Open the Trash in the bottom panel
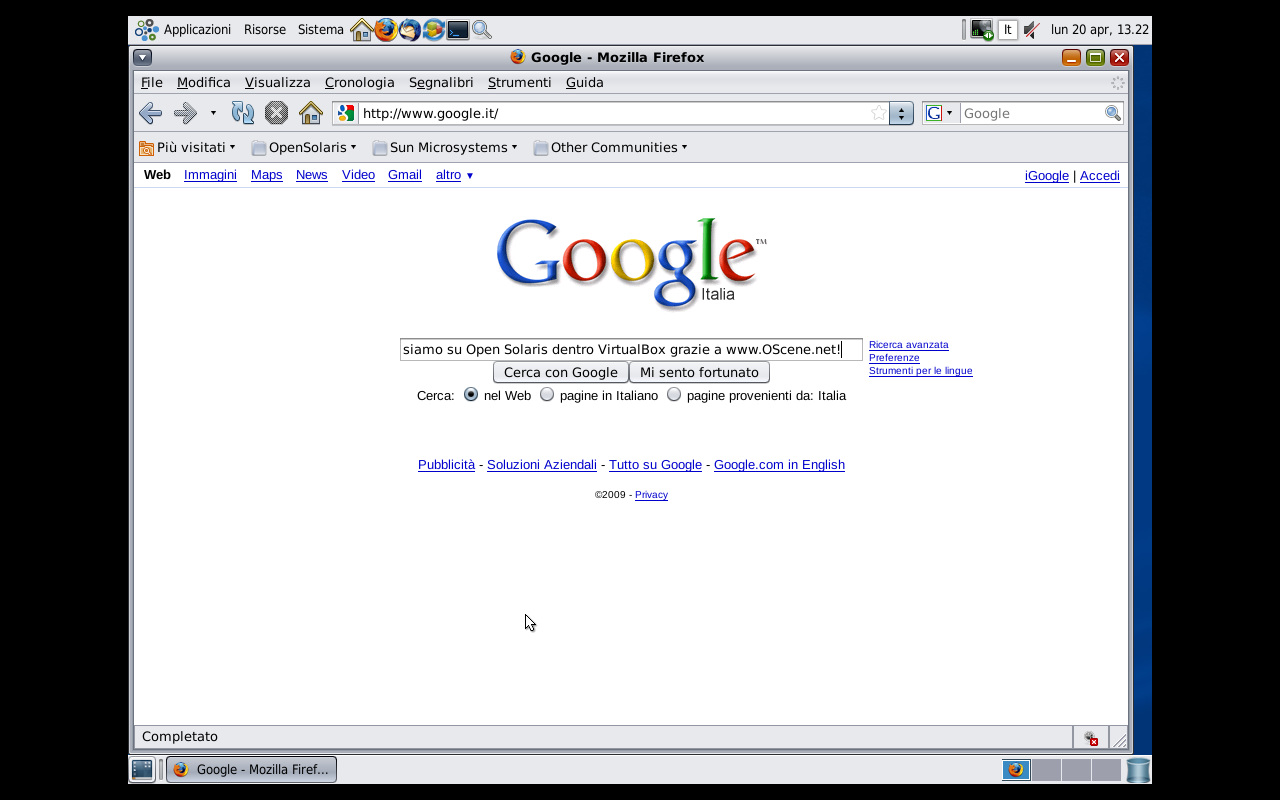 click(x=1138, y=769)
